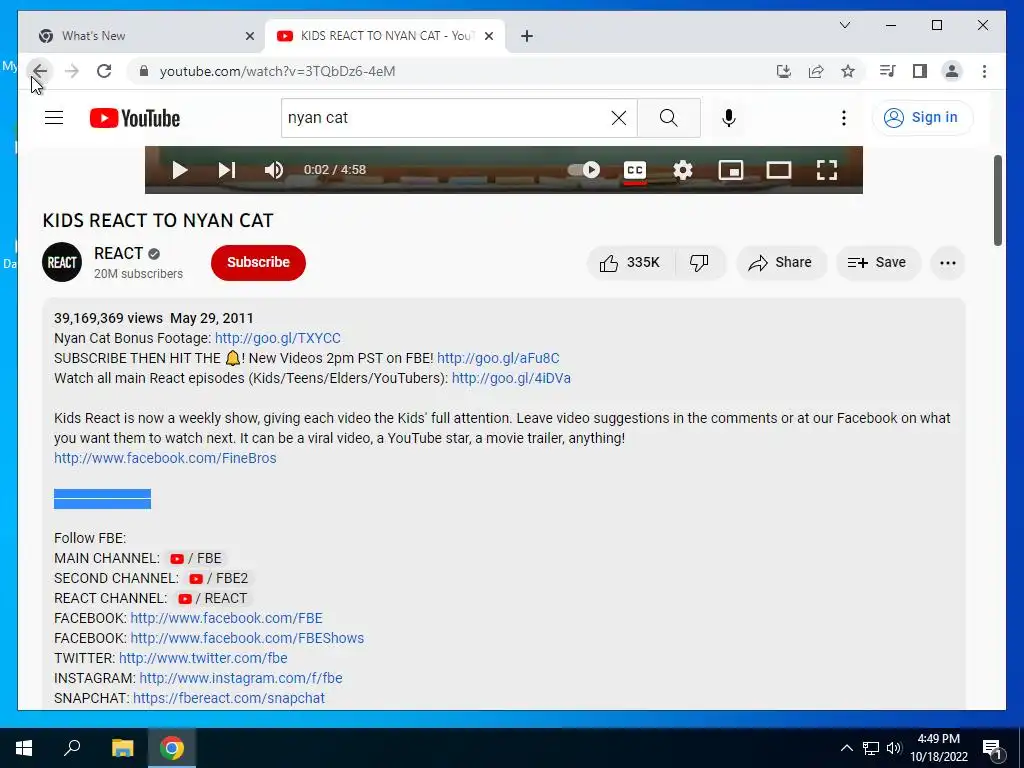
Task: Open the Windows notification center icon
Action: 991,749
